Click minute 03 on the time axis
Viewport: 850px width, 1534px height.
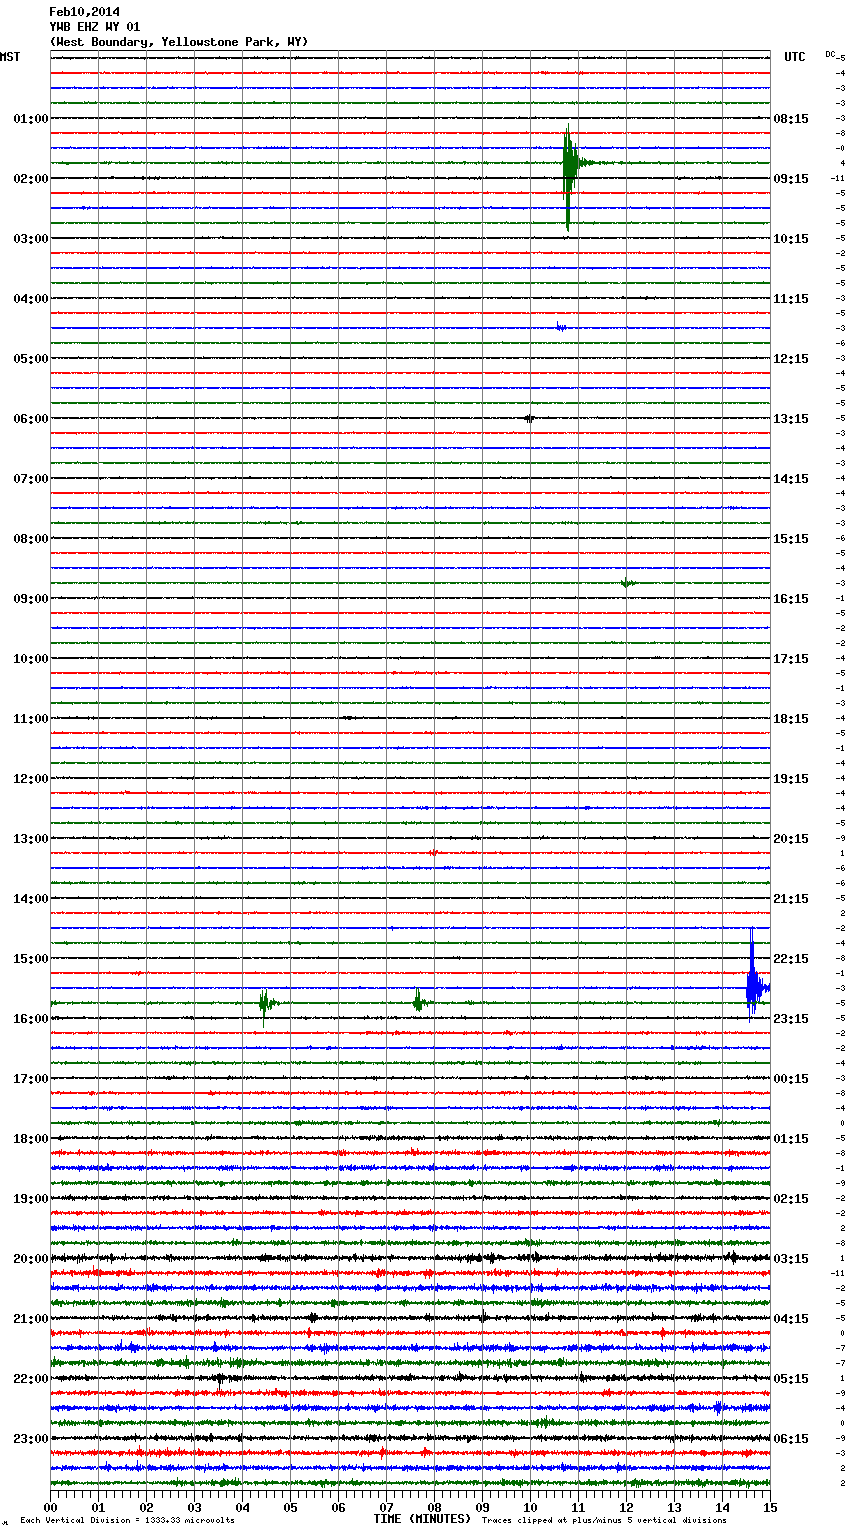(194, 1507)
